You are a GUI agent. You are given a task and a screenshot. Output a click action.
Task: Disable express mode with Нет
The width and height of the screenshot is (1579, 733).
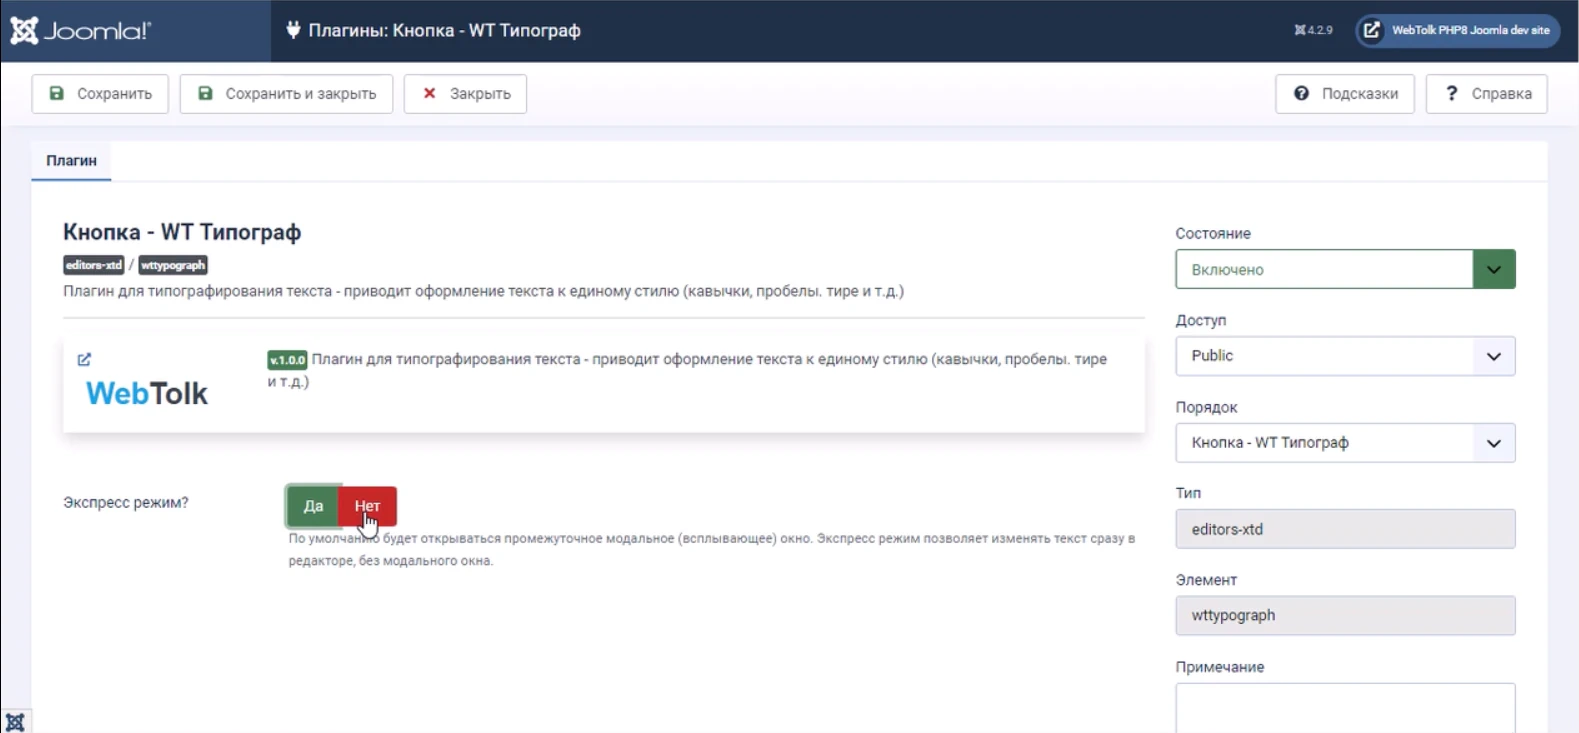tap(367, 506)
